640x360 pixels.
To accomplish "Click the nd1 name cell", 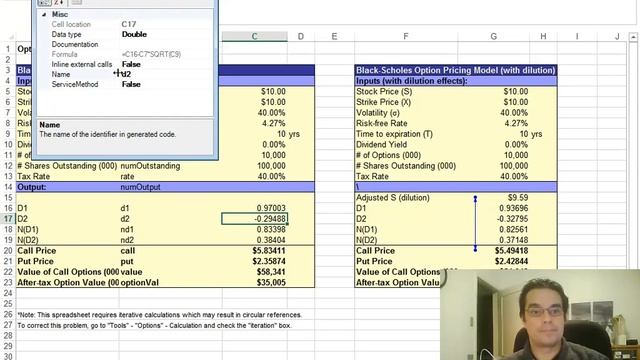I will (x=127, y=229).
